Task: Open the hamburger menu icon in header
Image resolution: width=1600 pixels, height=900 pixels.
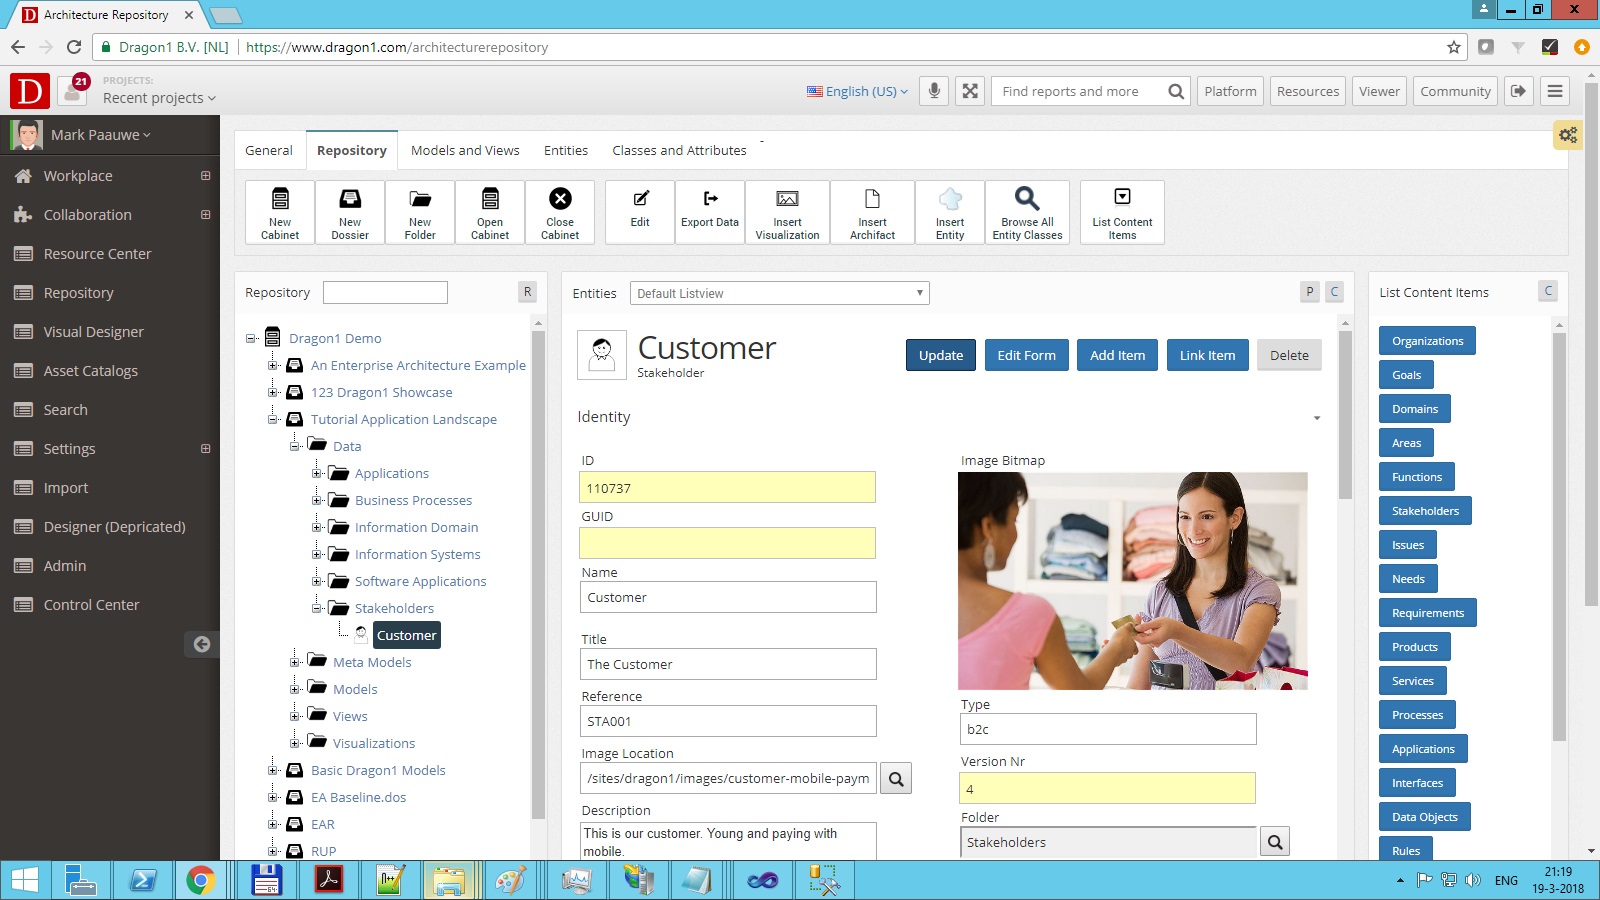Action: tap(1554, 91)
